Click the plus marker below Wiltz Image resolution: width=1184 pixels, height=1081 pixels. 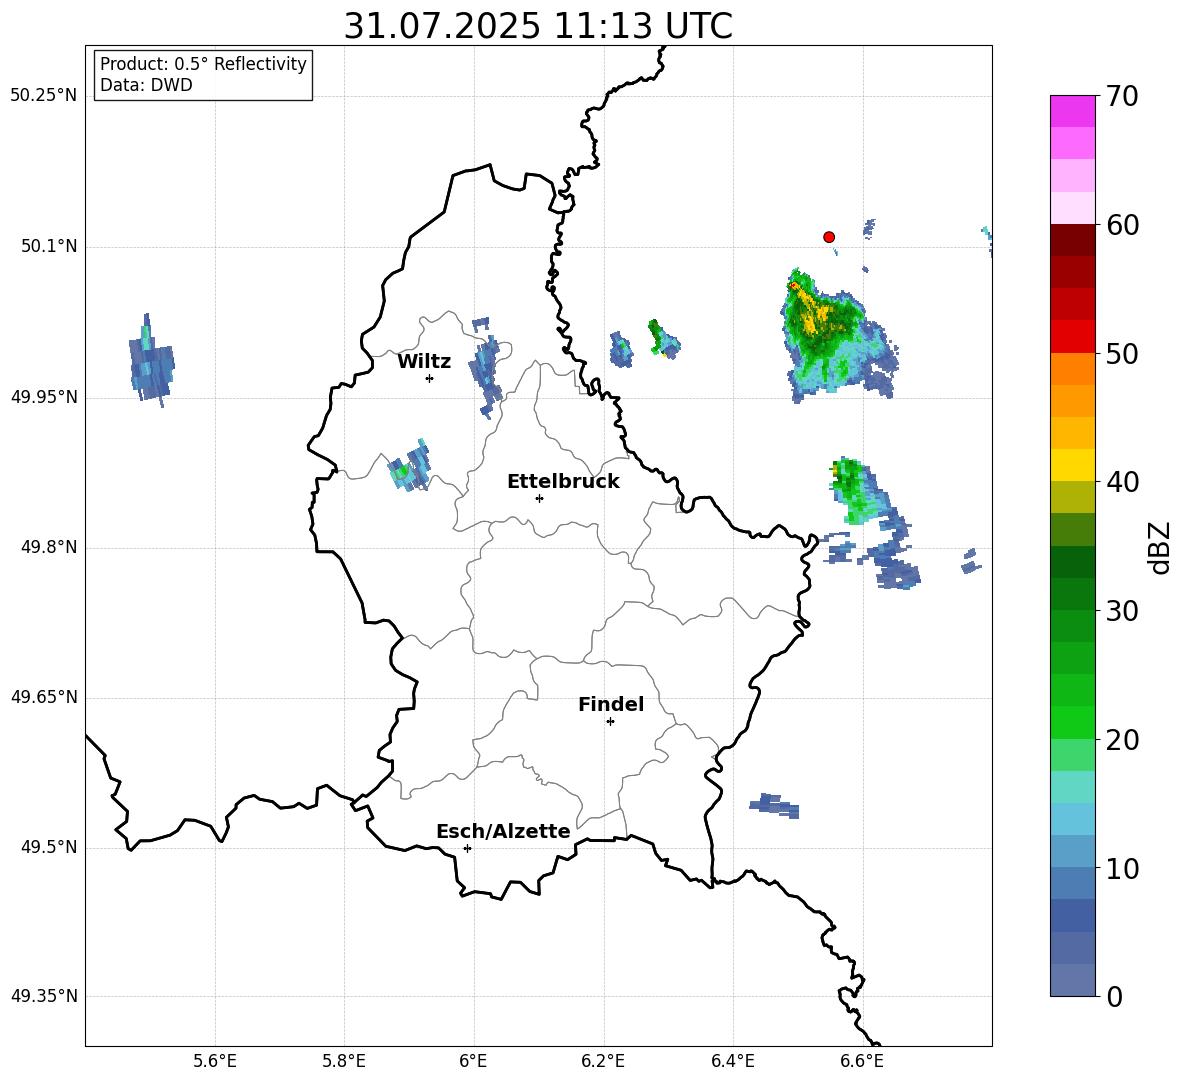coord(430,378)
